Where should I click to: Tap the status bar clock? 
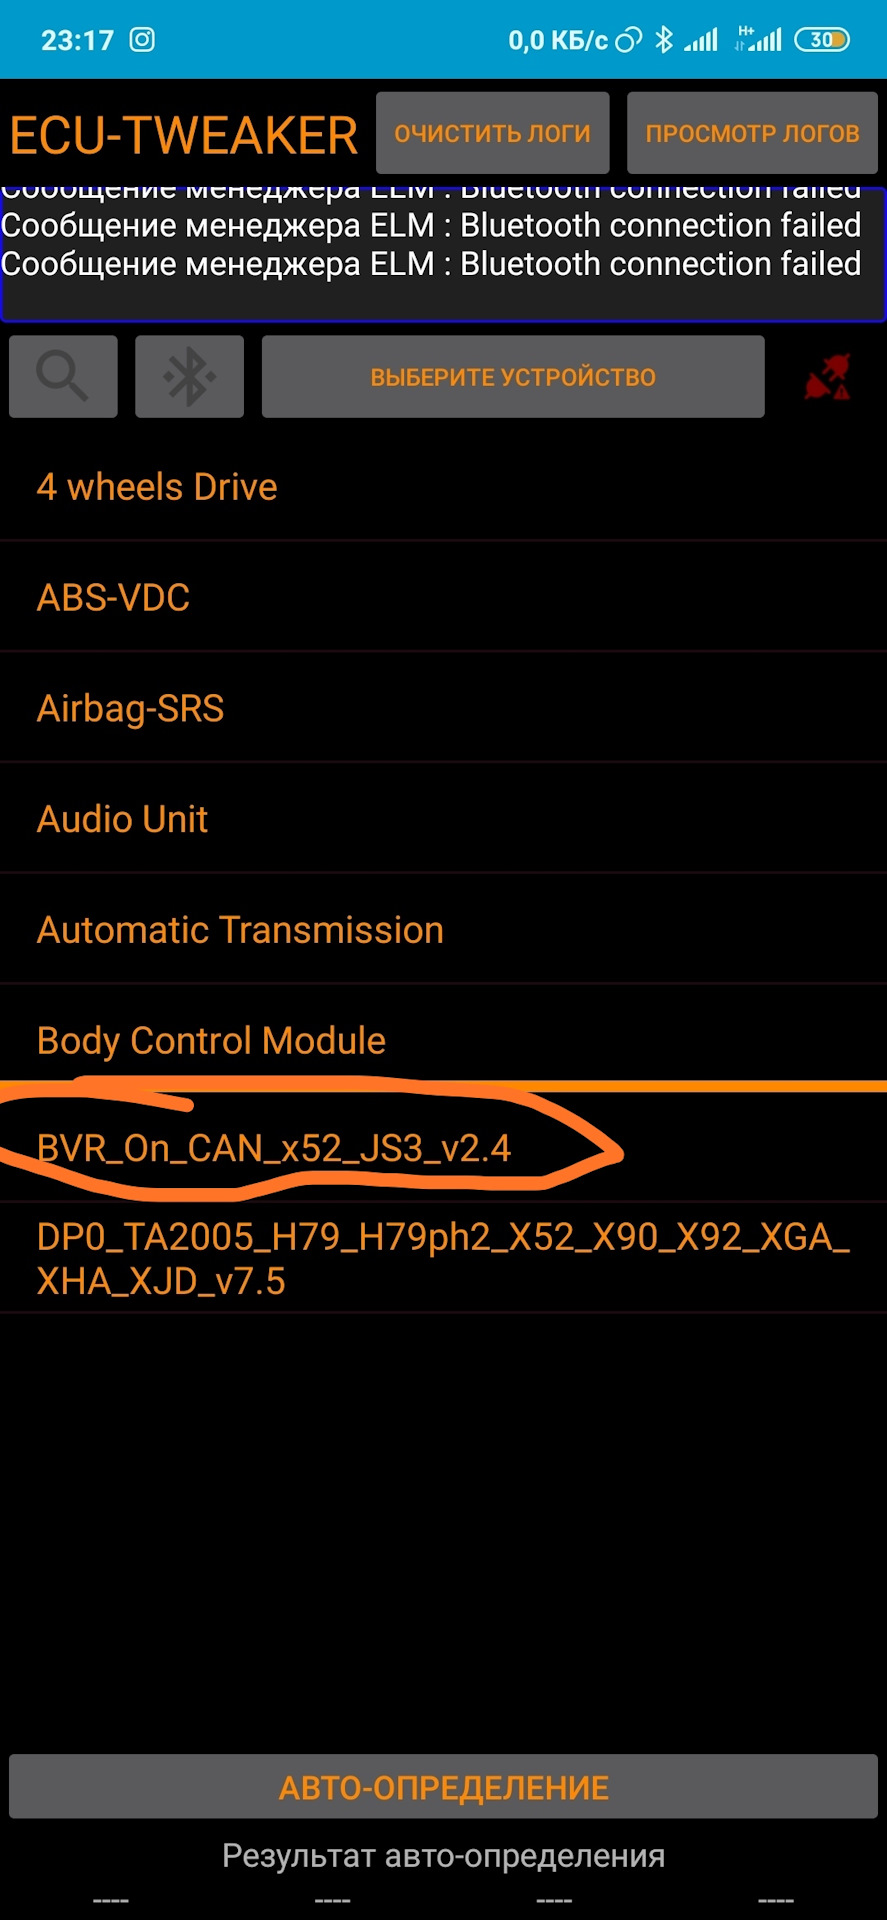tap(77, 40)
